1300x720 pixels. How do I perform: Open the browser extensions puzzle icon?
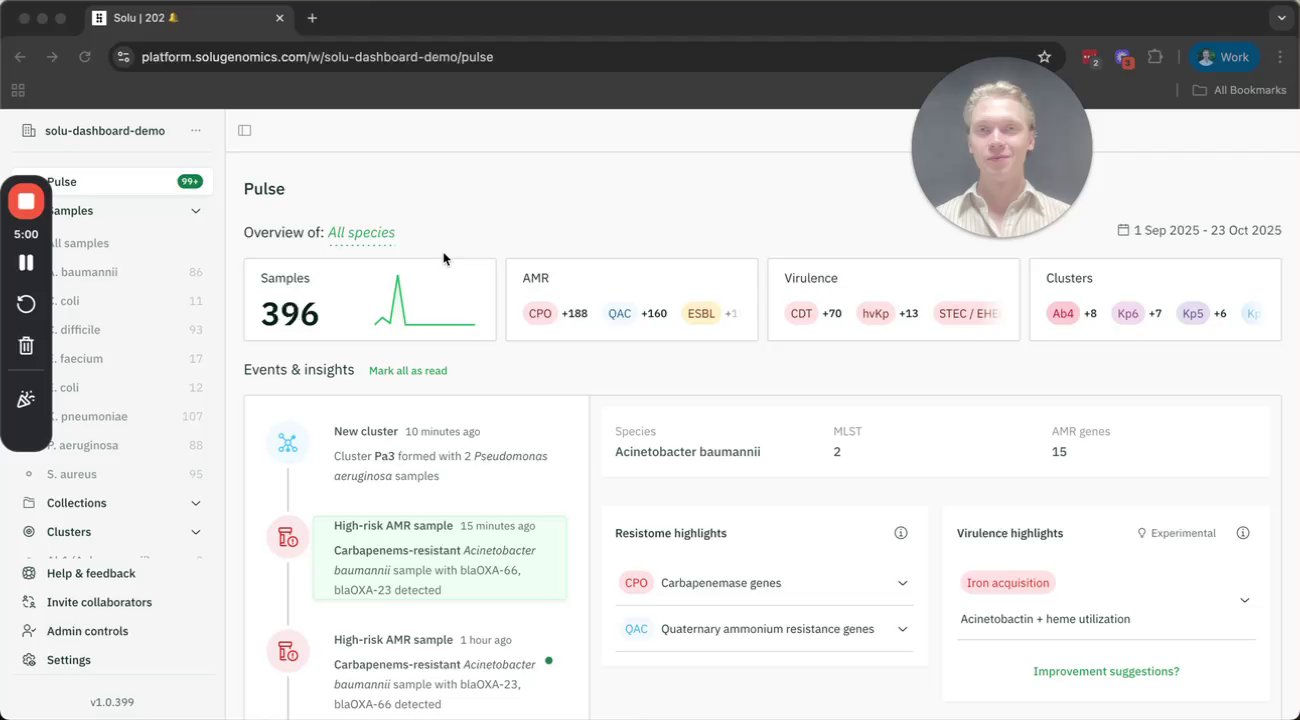coord(1156,57)
